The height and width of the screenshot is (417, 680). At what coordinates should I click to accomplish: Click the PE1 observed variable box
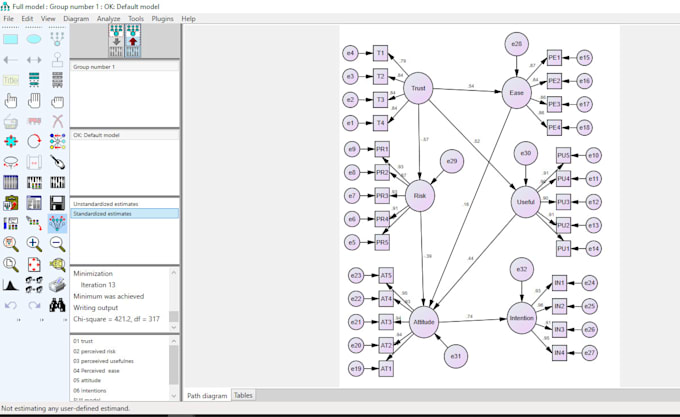(x=554, y=58)
